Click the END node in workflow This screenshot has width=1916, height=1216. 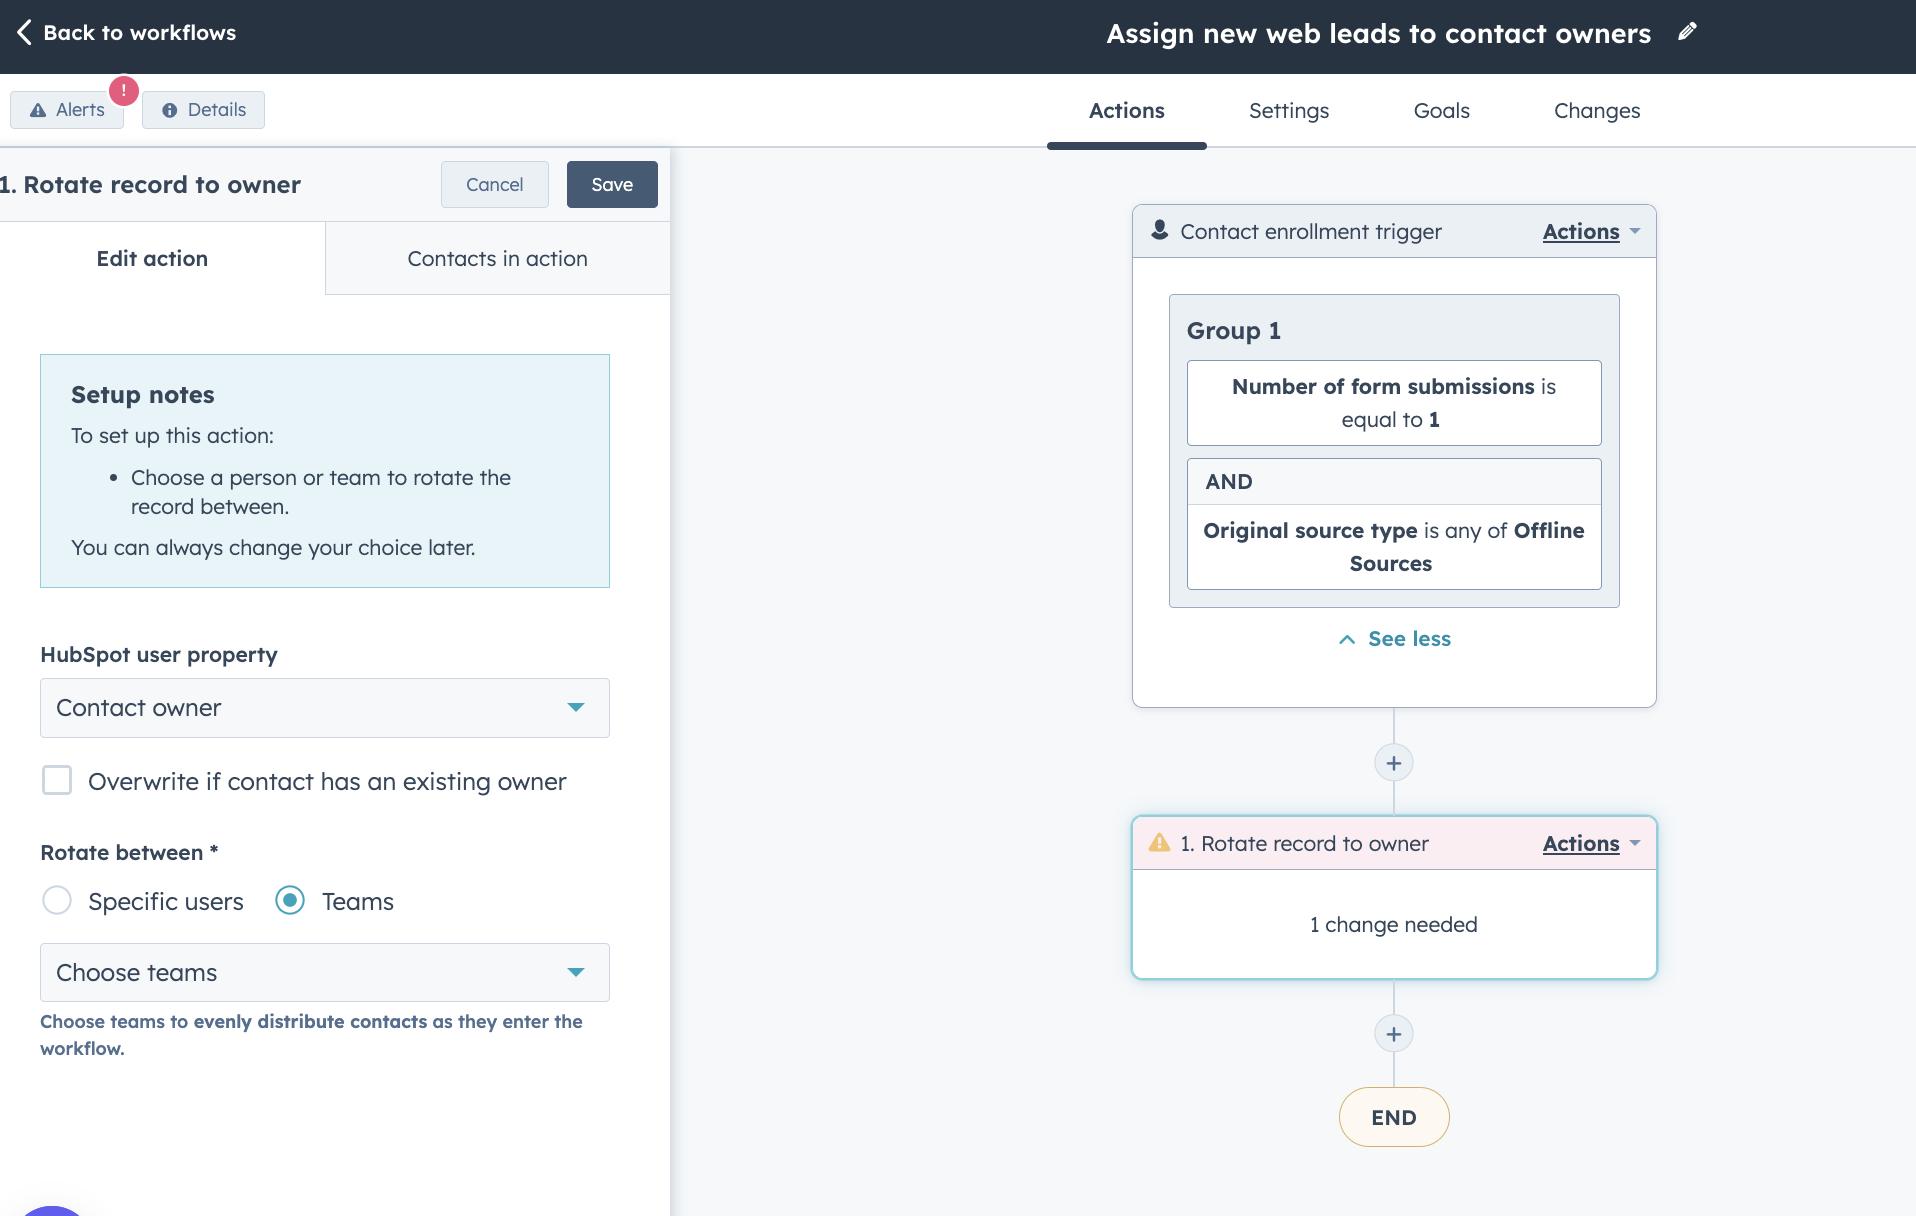point(1393,1117)
